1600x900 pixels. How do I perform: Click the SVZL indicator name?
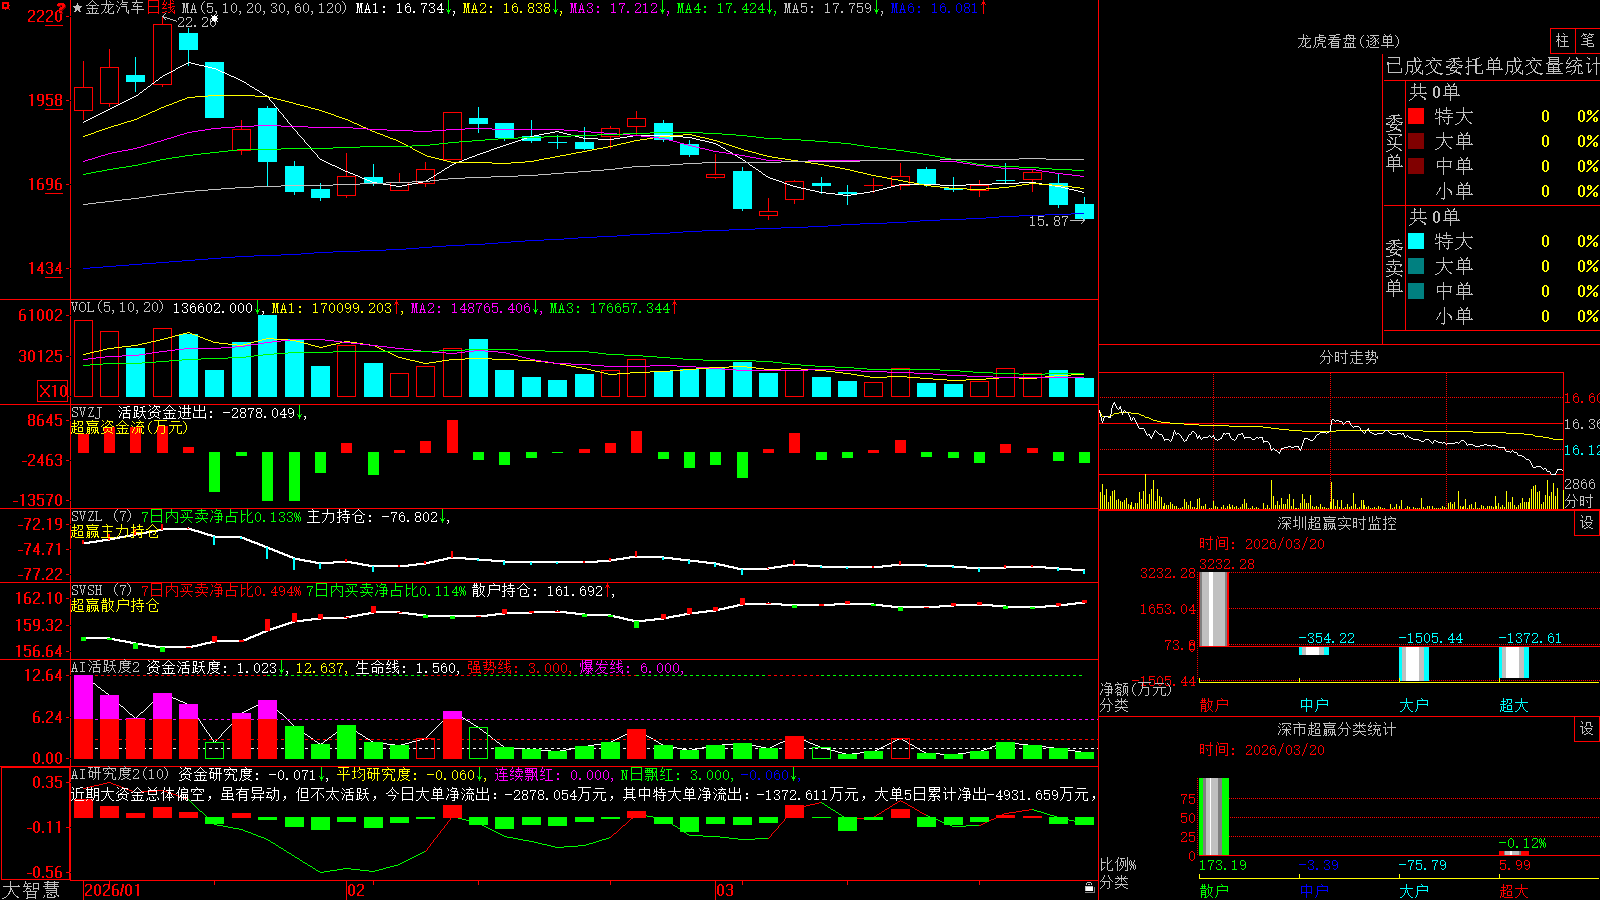tap(87, 517)
